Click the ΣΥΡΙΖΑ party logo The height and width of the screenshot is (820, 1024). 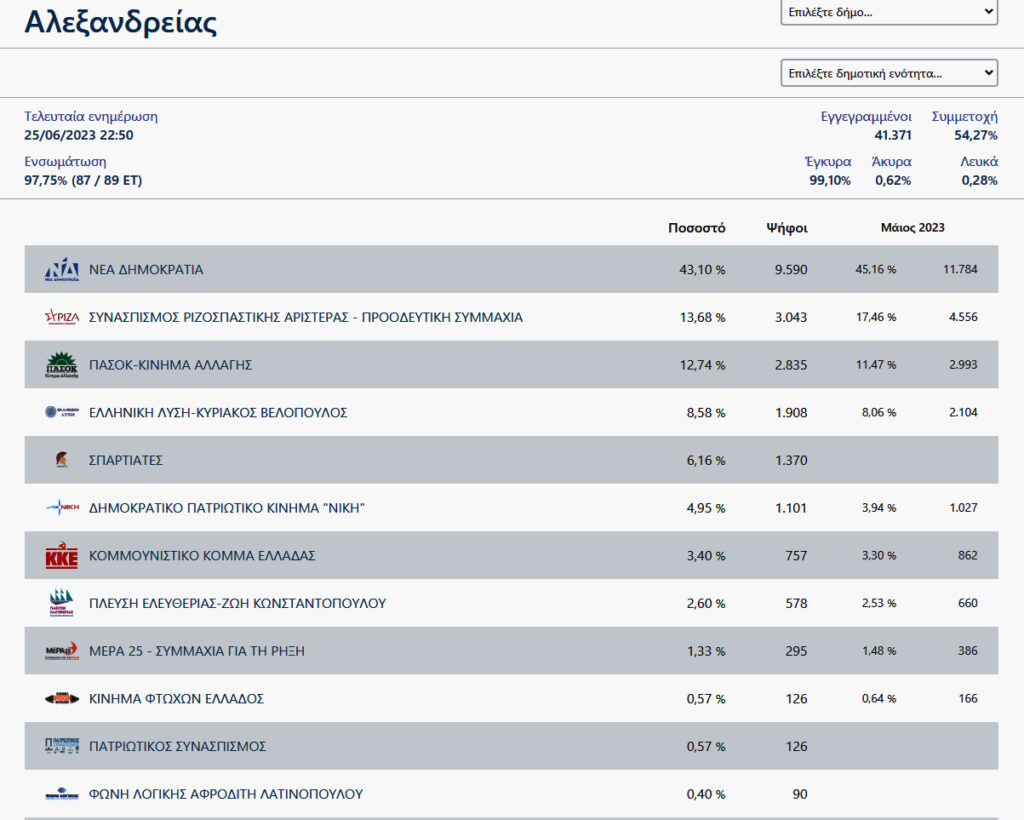(62, 317)
